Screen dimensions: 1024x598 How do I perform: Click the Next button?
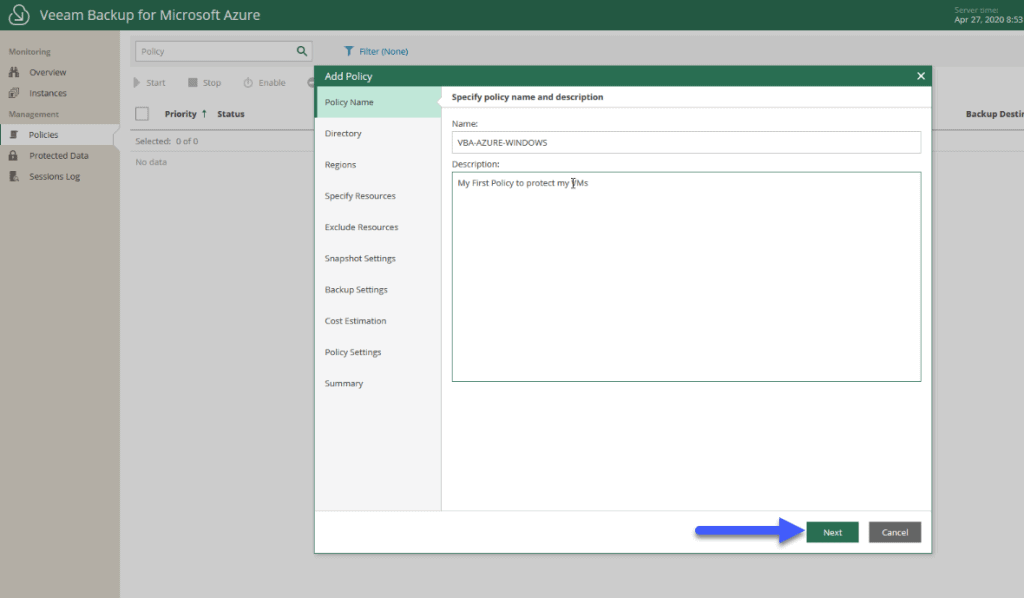point(832,532)
